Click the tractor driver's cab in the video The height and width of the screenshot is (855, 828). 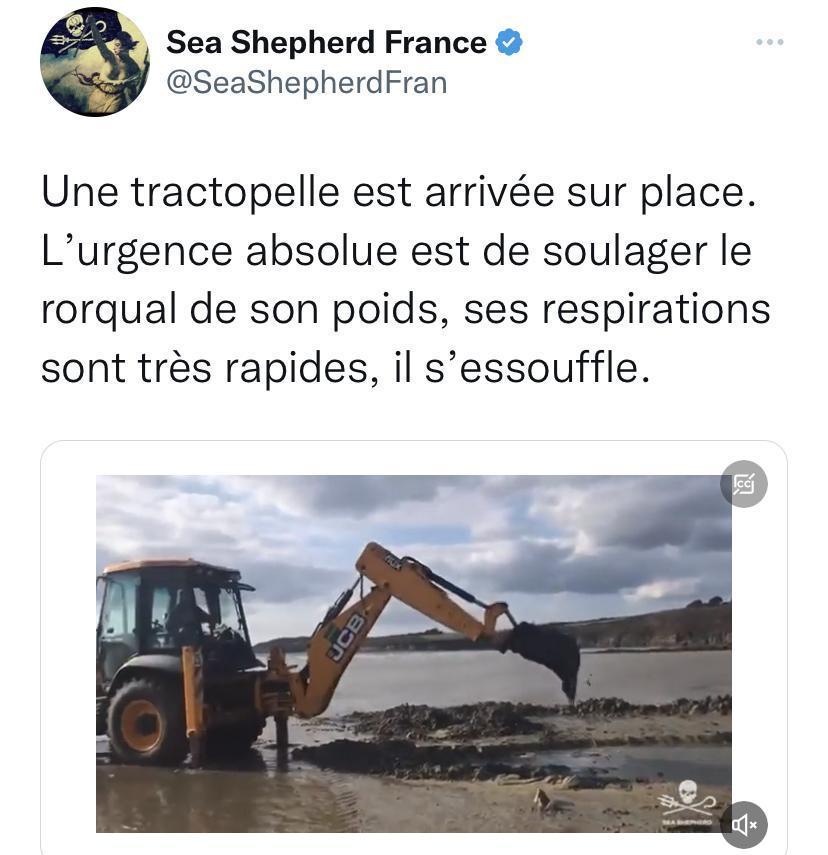pyautogui.click(x=171, y=608)
